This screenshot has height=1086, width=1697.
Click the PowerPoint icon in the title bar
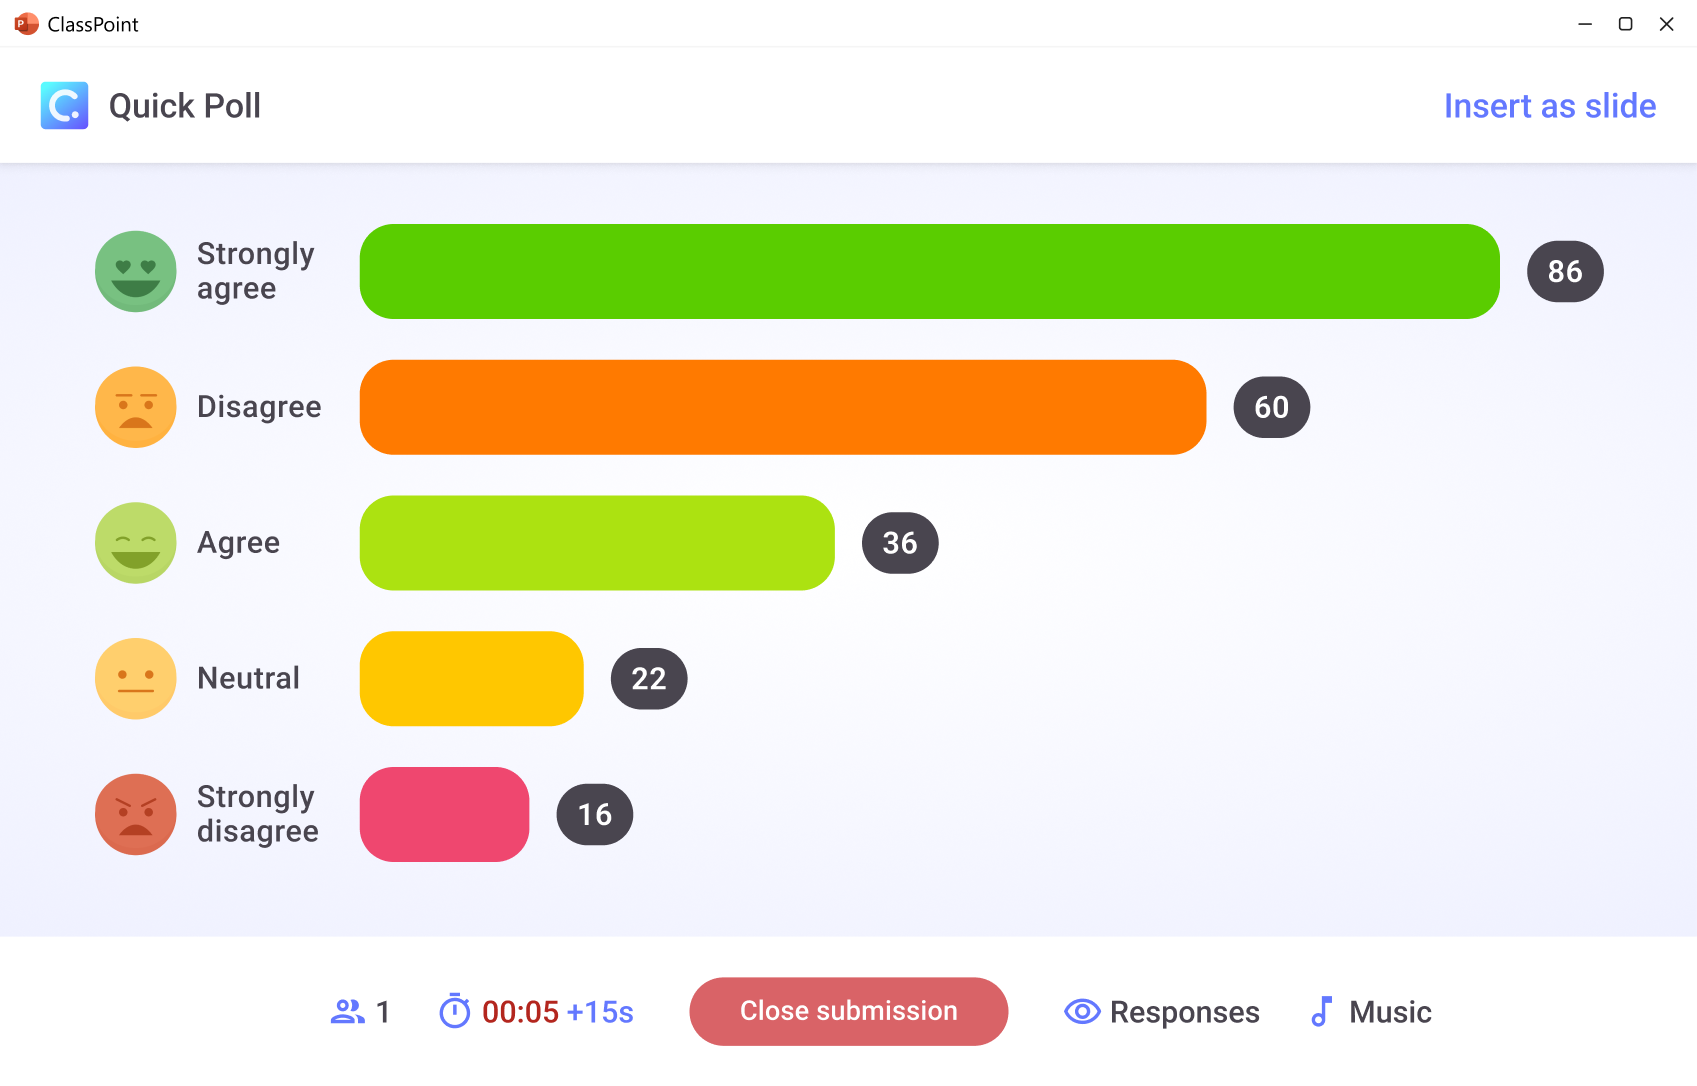point(24,23)
